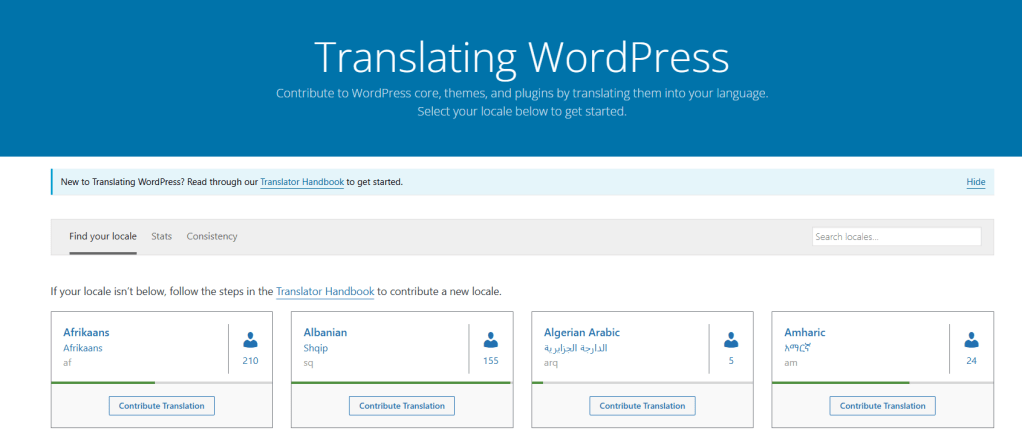The height and width of the screenshot is (442, 1022).
Task: Click the Algerian Arabic translation progress bar
Action: [x=642, y=383]
